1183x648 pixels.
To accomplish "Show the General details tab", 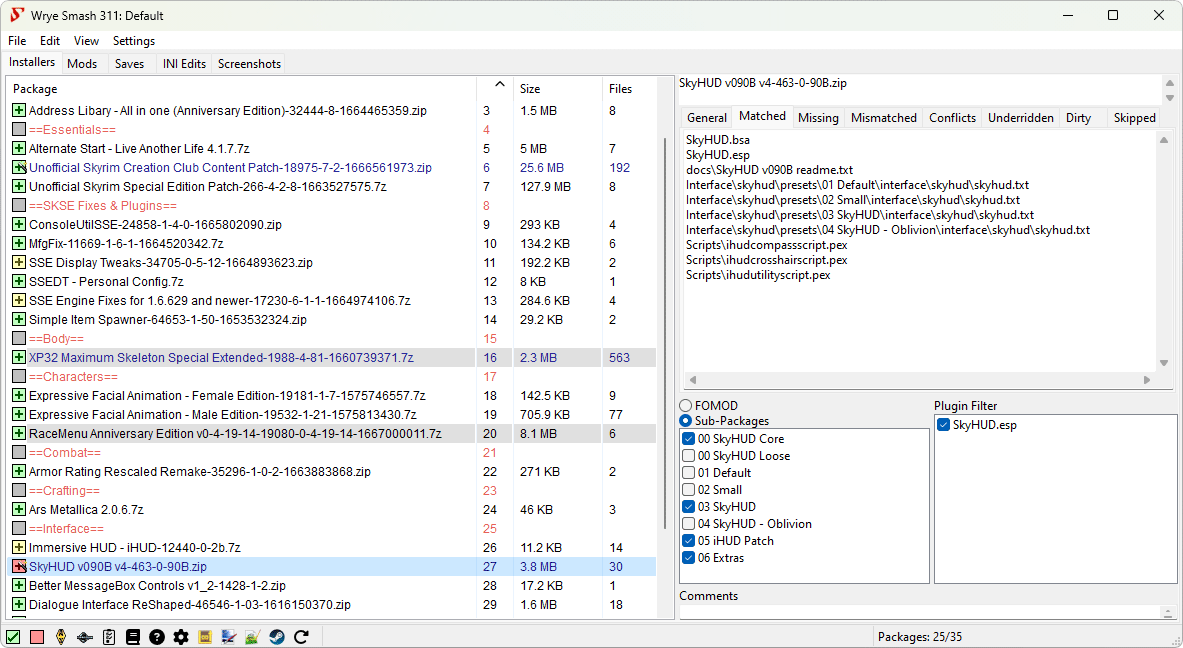I will coord(707,118).
